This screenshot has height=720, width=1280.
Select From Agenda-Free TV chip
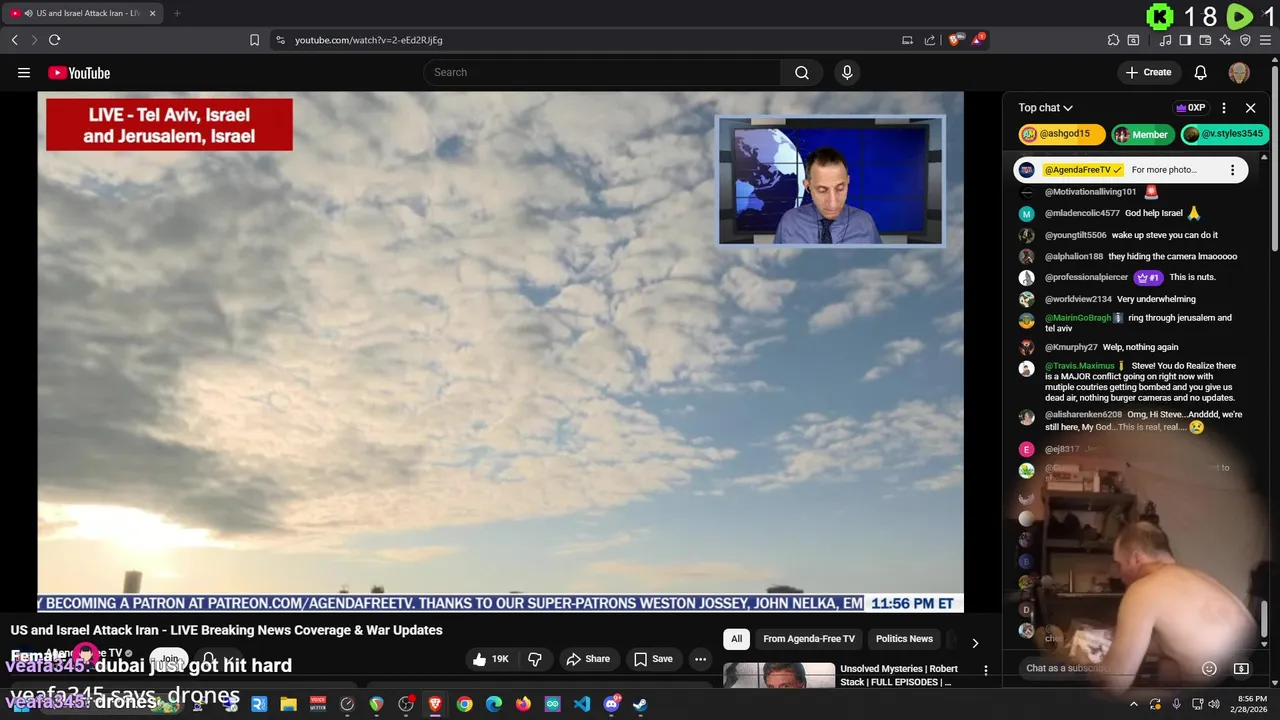click(x=809, y=639)
